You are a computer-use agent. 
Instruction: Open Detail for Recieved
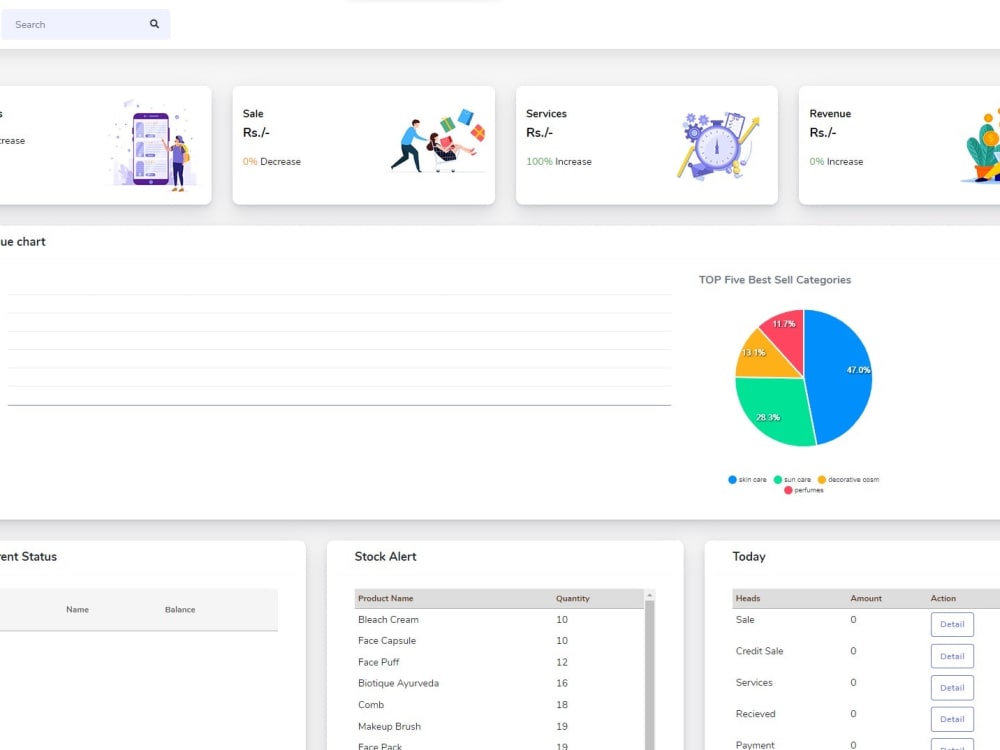click(951, 718)
